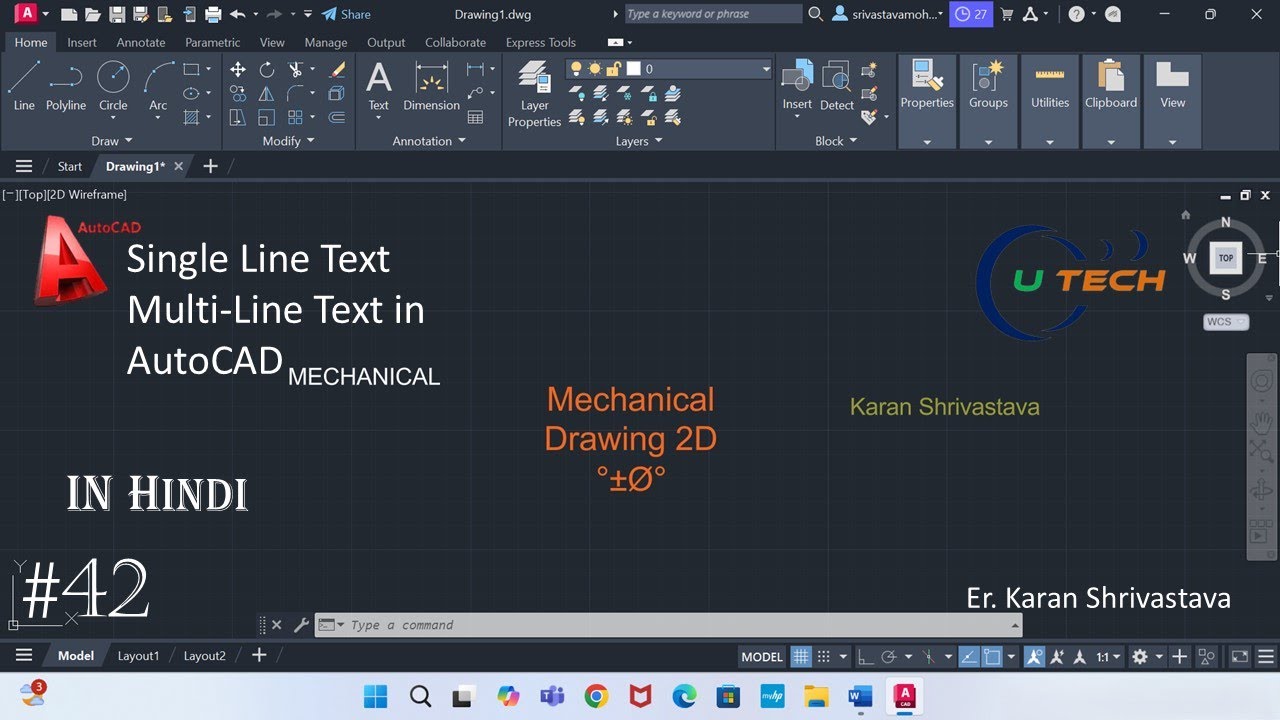Open the layer 0 dropdown list

766,69
